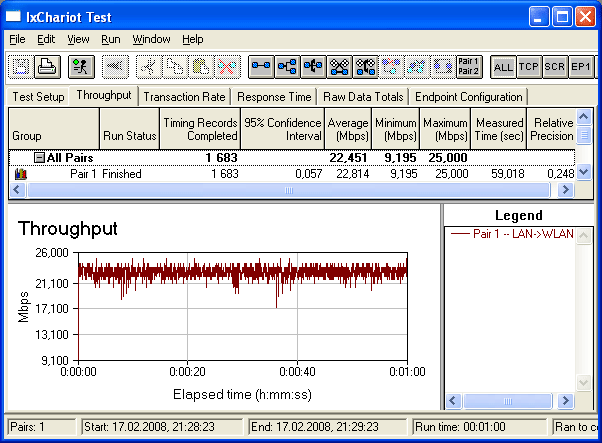The image size is (602, 443).
Task: Open the Edit menu
Action: (x=46, y=39)
